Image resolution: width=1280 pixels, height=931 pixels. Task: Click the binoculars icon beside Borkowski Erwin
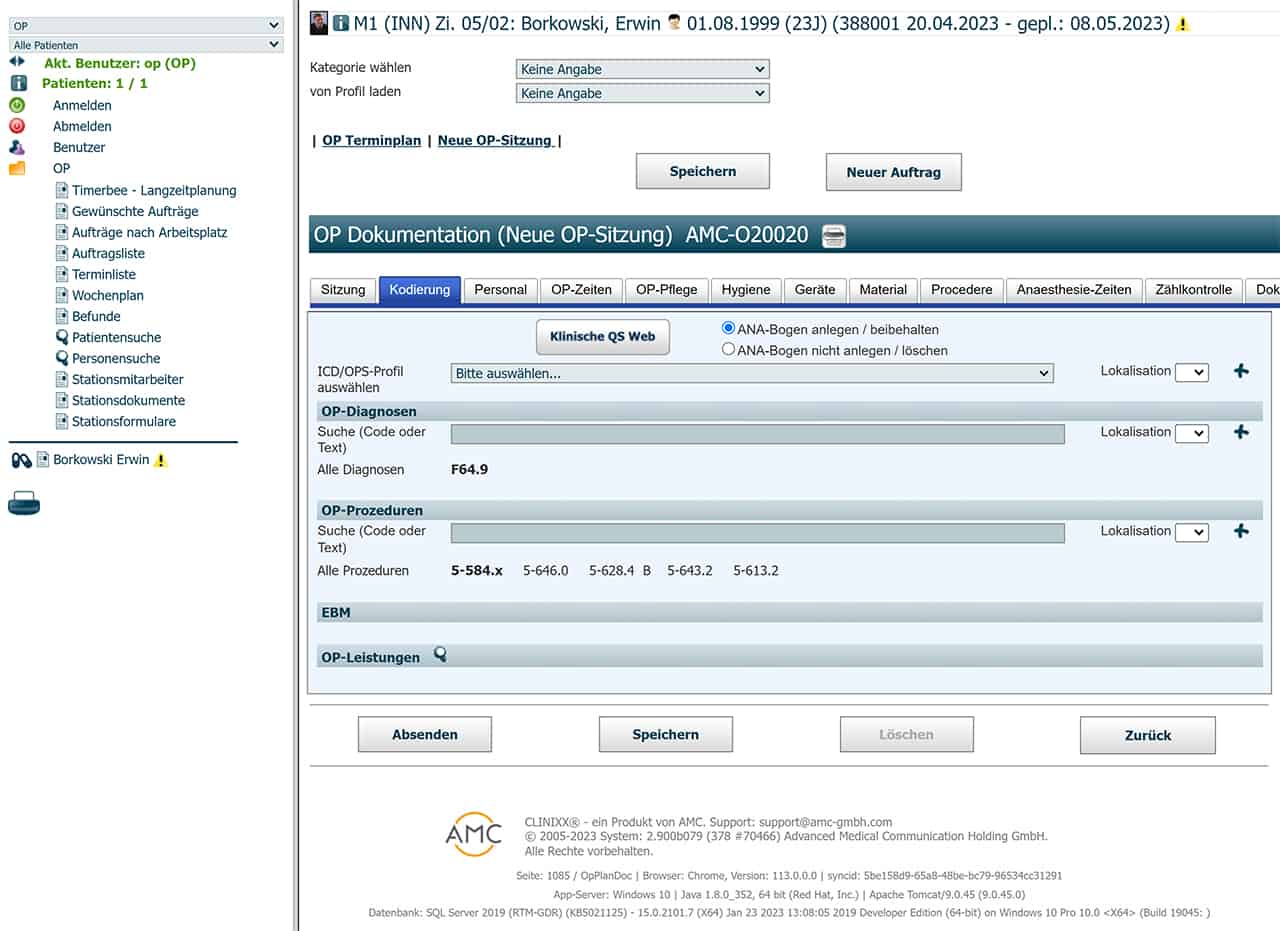click(21, 460)
